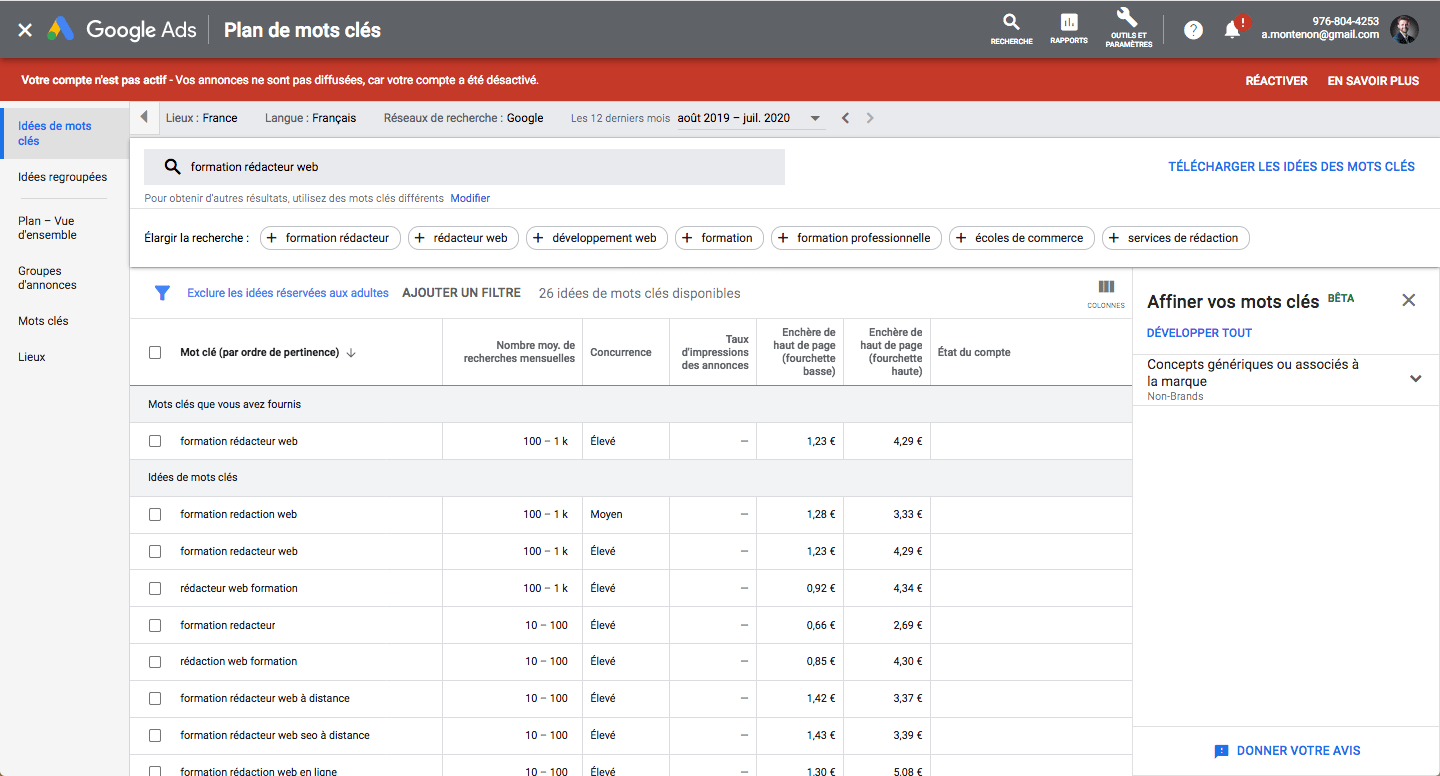
Task: Click AJOUTER UN FILTRE
Action: (x=462, y=293)
